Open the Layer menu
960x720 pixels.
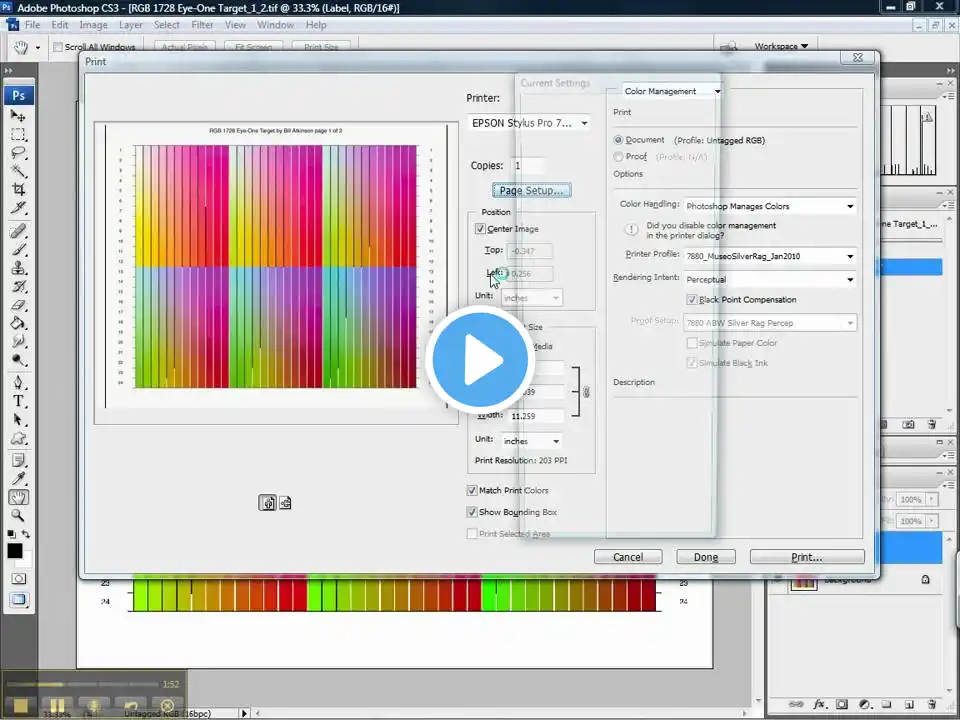[x=130, y=25]
